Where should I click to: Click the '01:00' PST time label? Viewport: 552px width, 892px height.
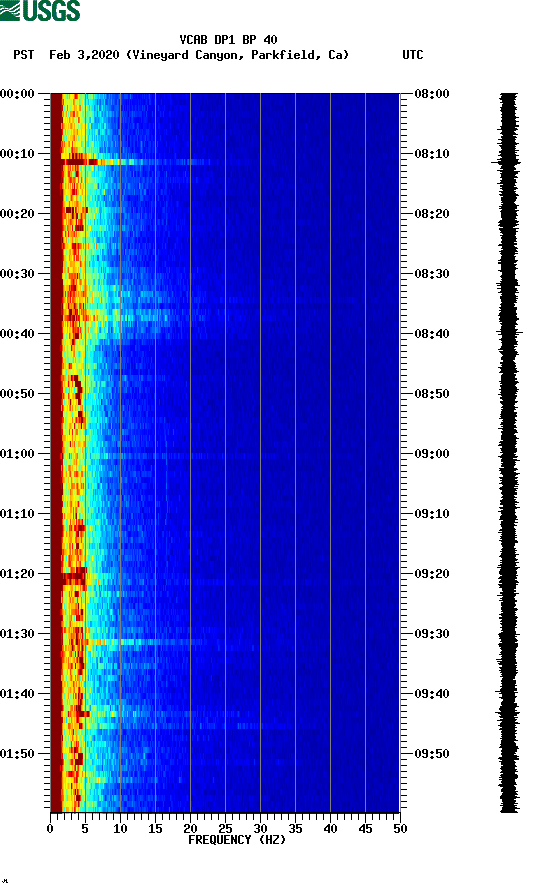coord(17,454)
